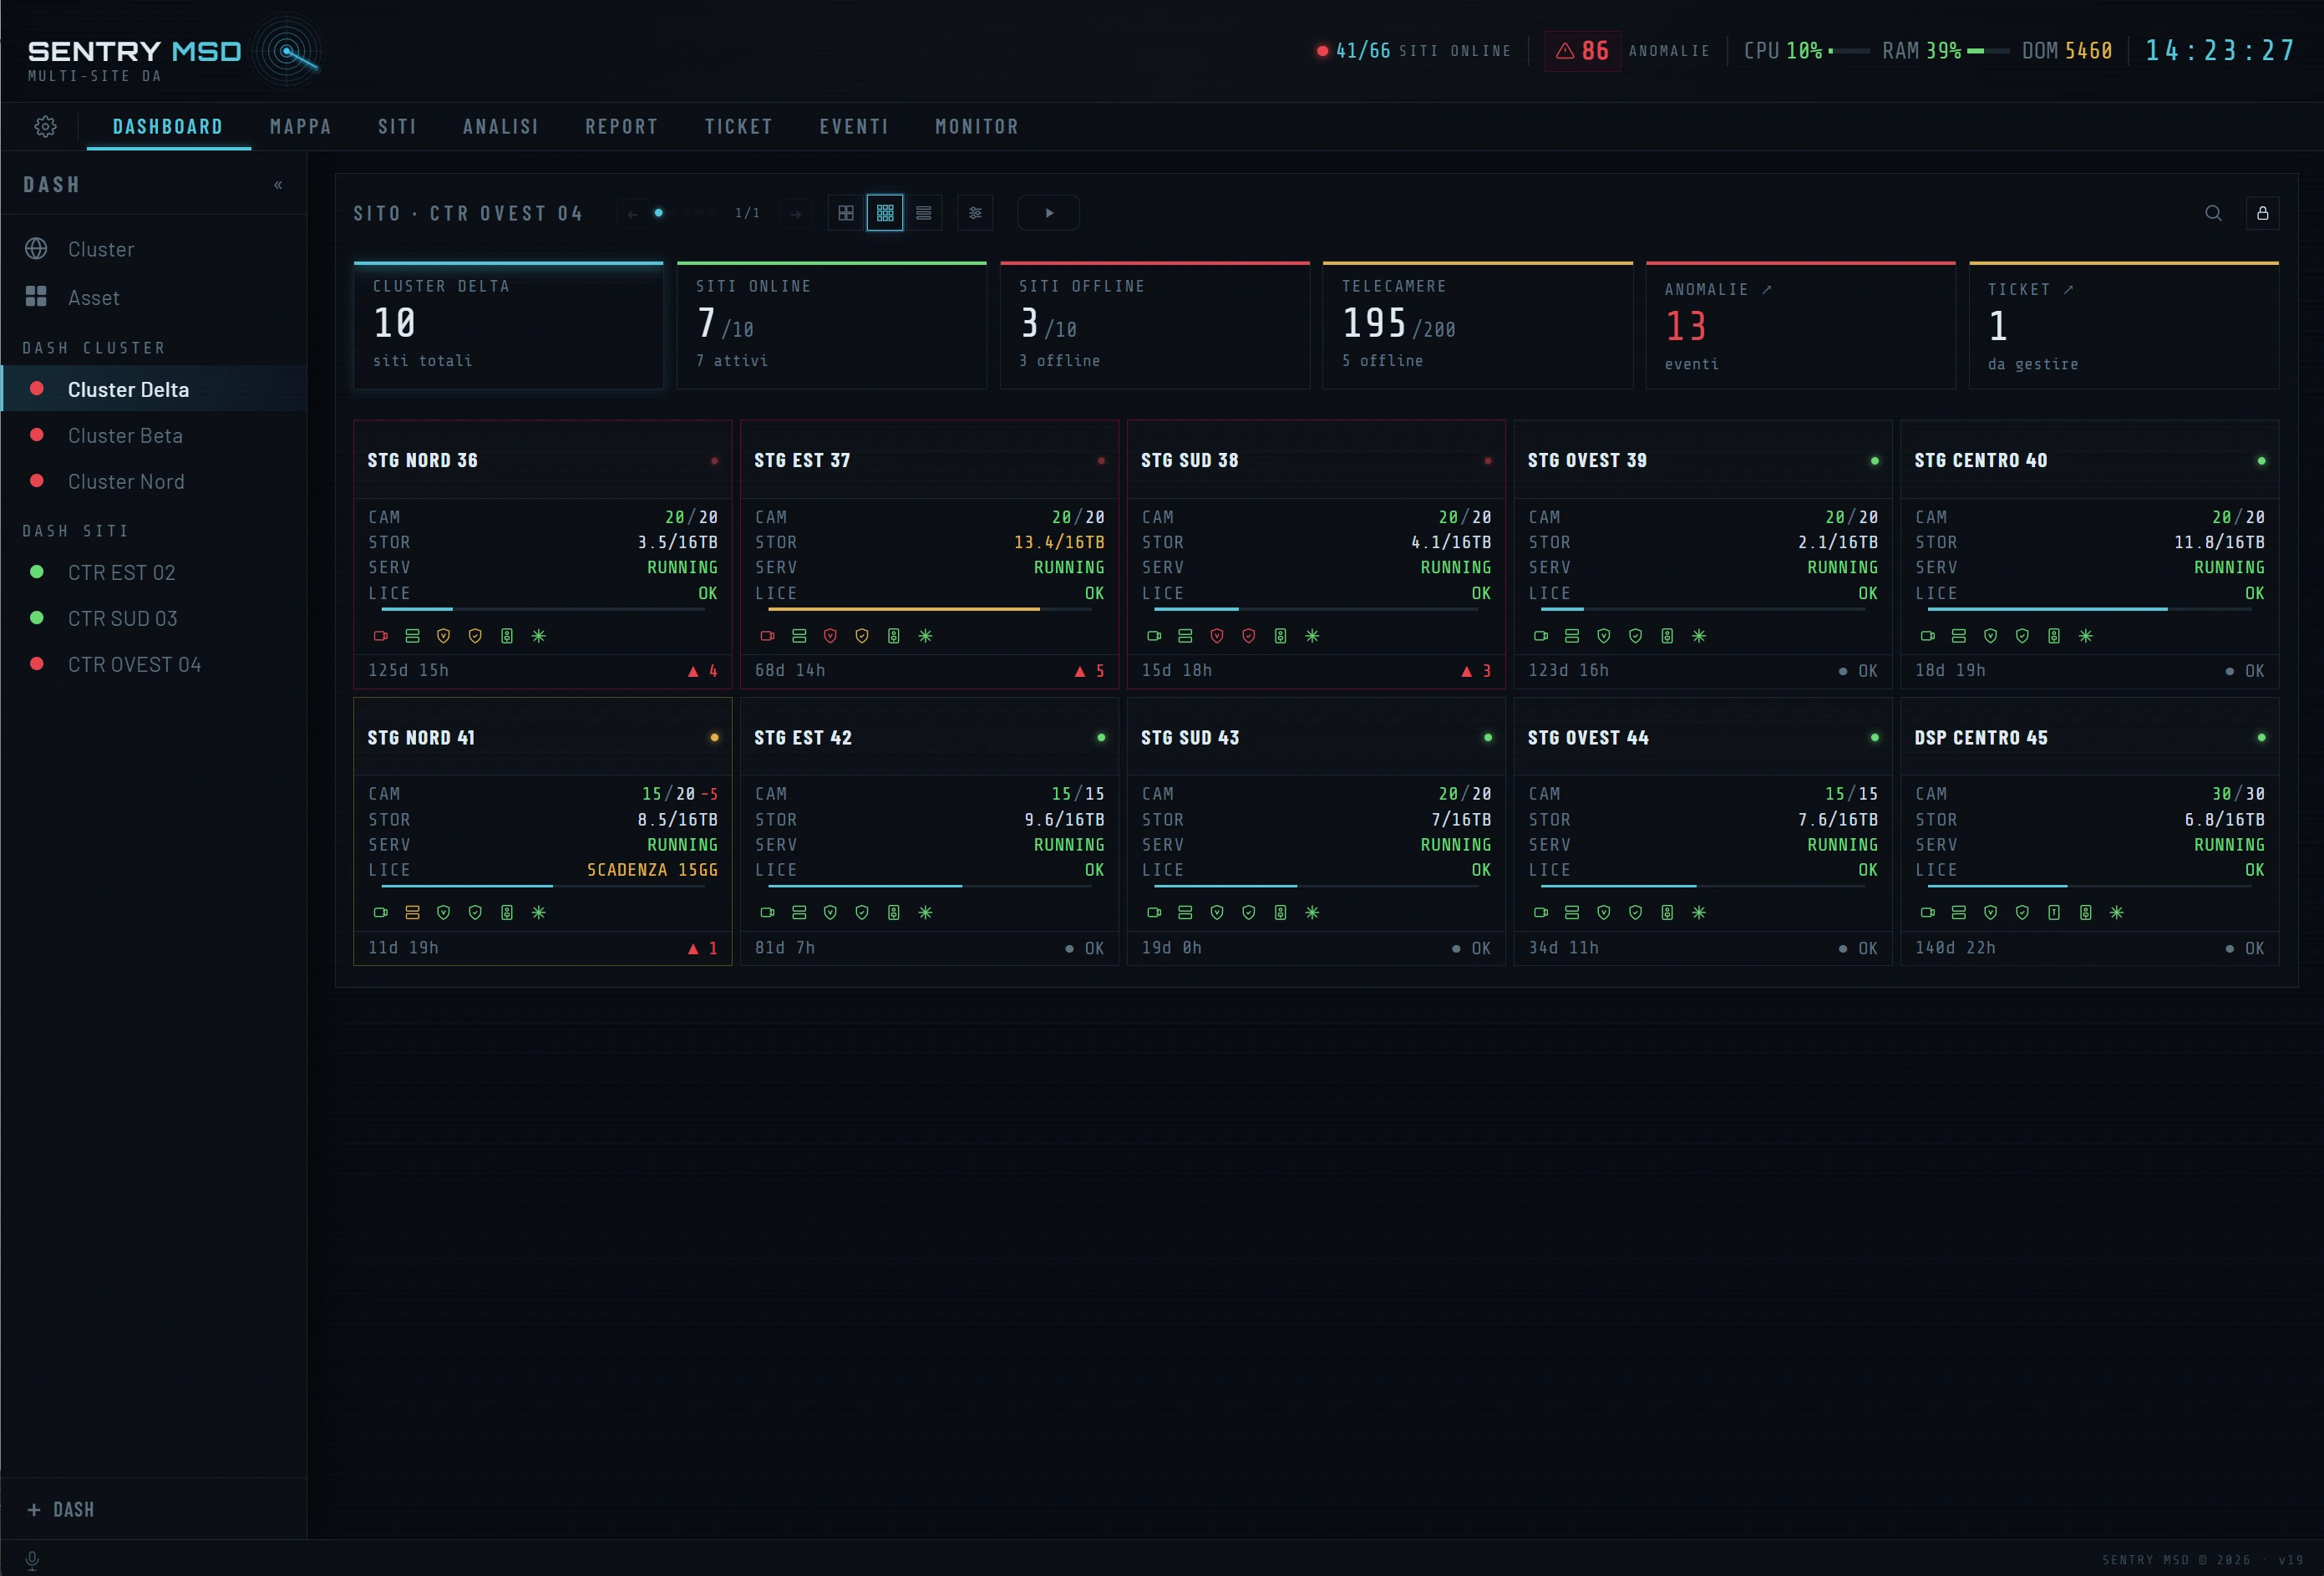
Task: Switch to the TICKET tab
Action: 738,127
